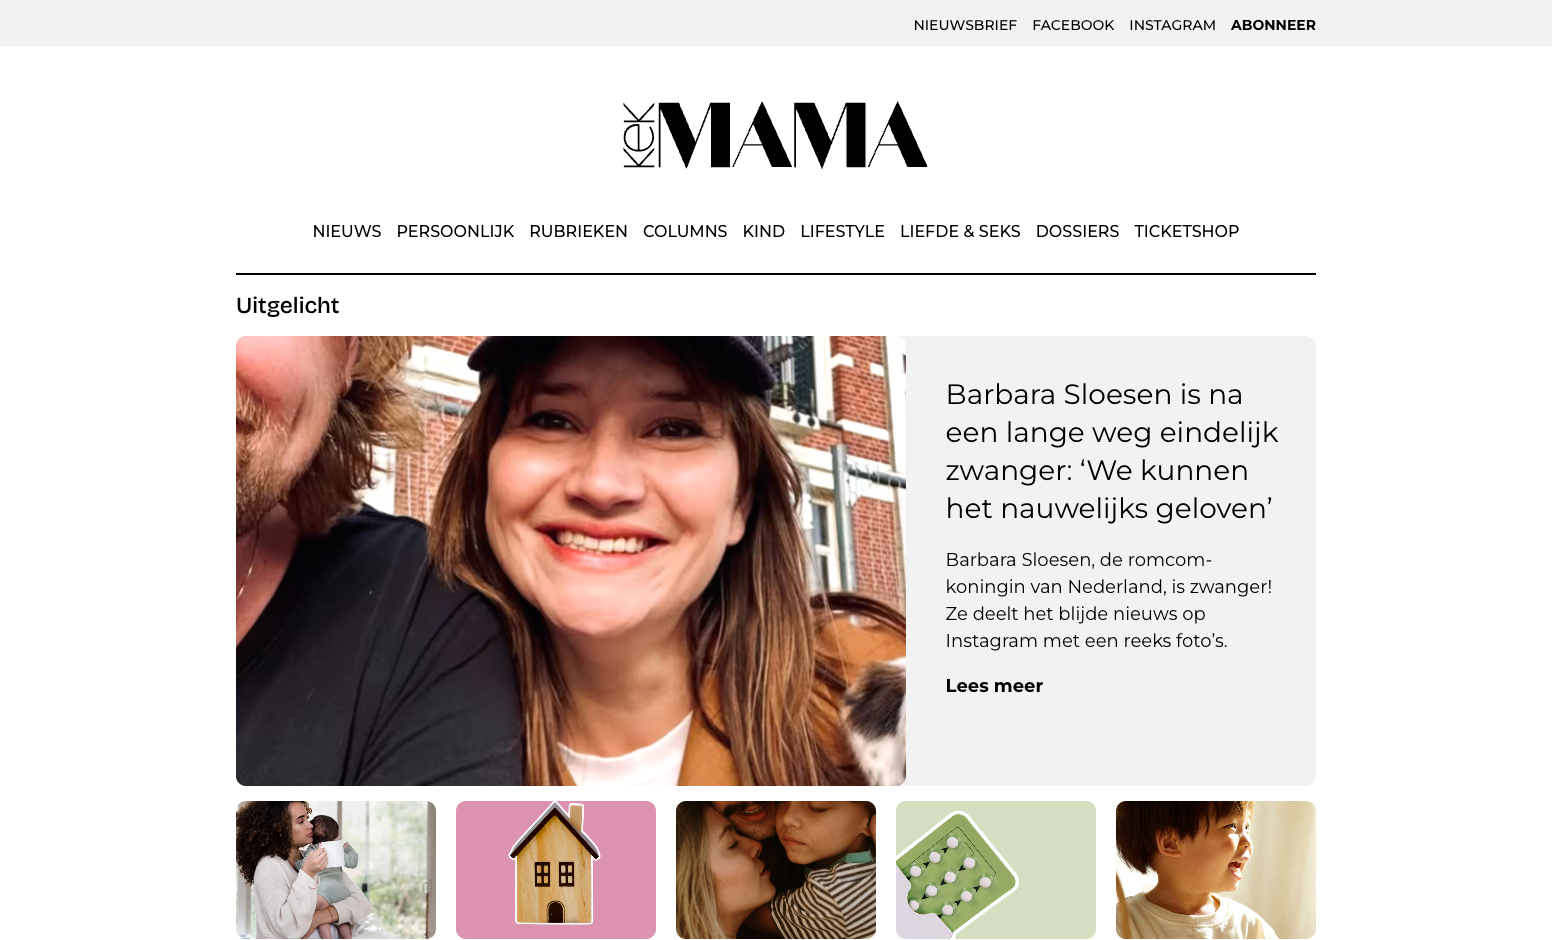Screen dimensions: 1552x940
Task: Open the Barbara Sloesen featured photo
Action: tap(571, 561)
